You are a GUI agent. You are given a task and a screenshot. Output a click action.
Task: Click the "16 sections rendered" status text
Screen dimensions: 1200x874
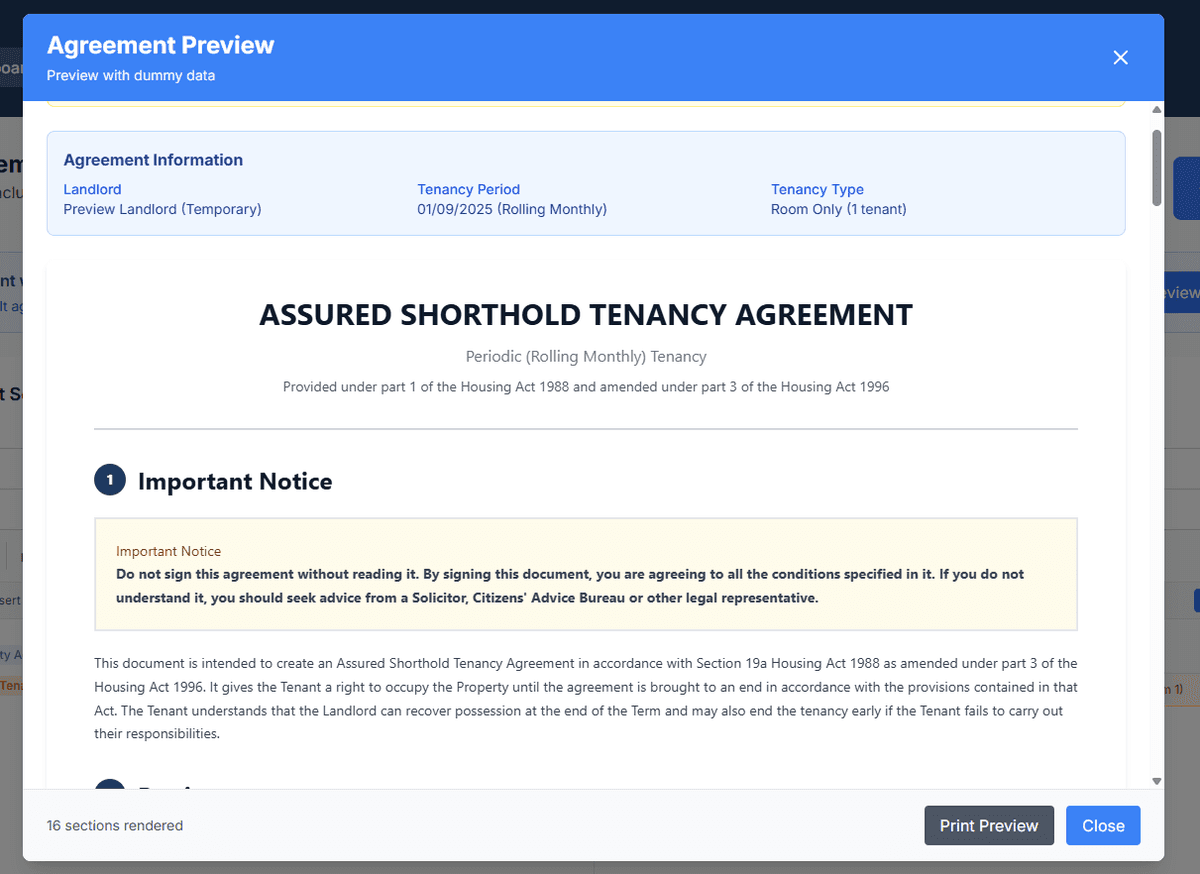[115, 826]
